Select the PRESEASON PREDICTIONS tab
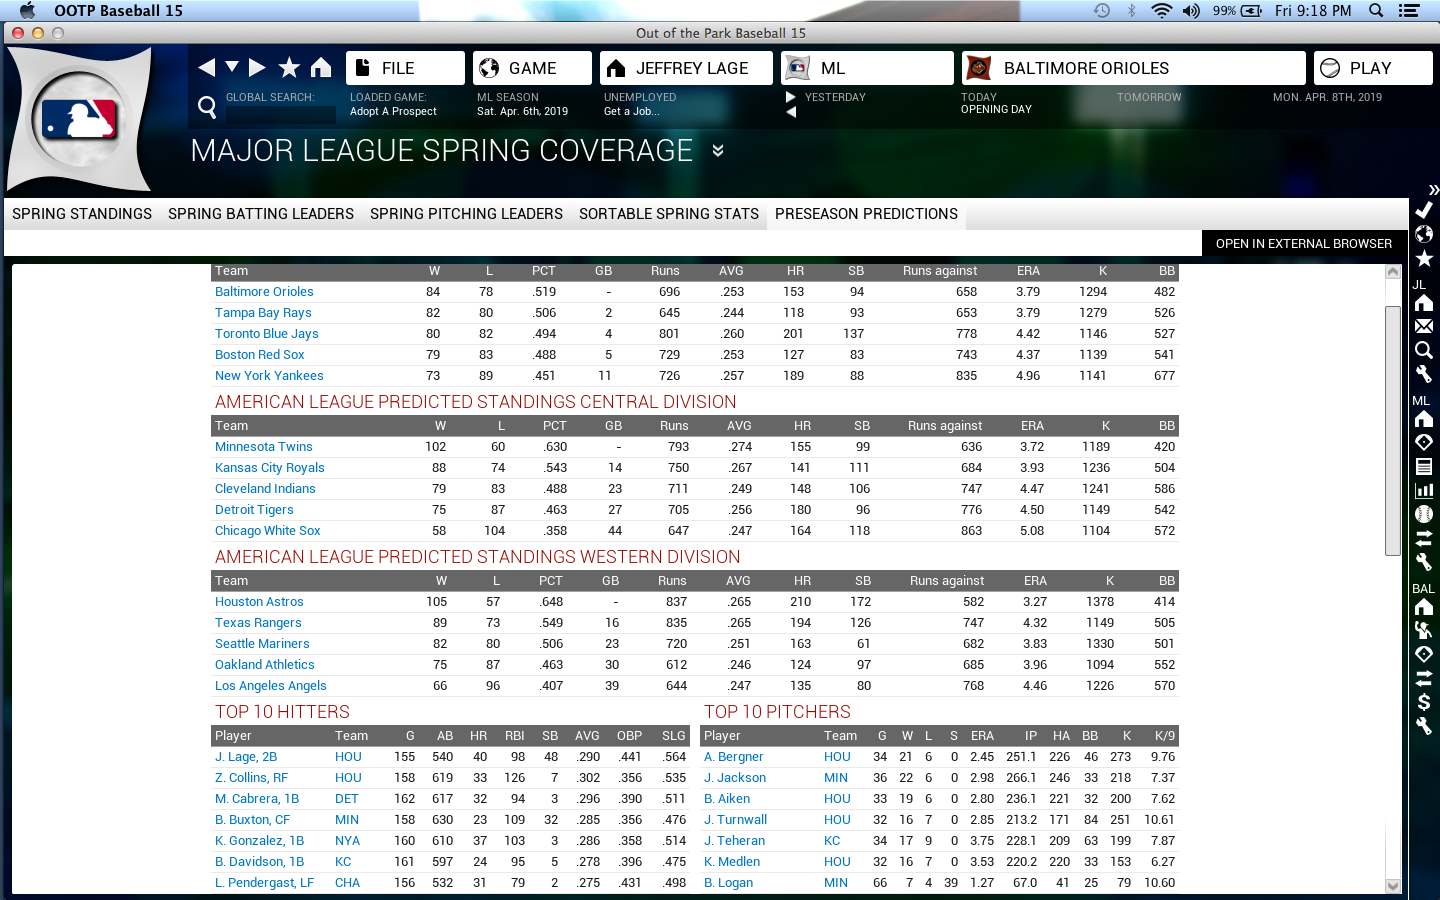The image size is (1440, 900). (866, 214)
